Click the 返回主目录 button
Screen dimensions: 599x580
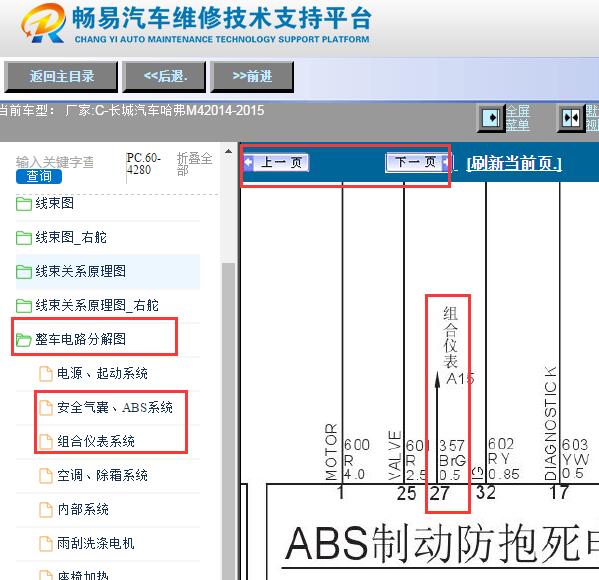pyautogui.click(x=61, y=77)
